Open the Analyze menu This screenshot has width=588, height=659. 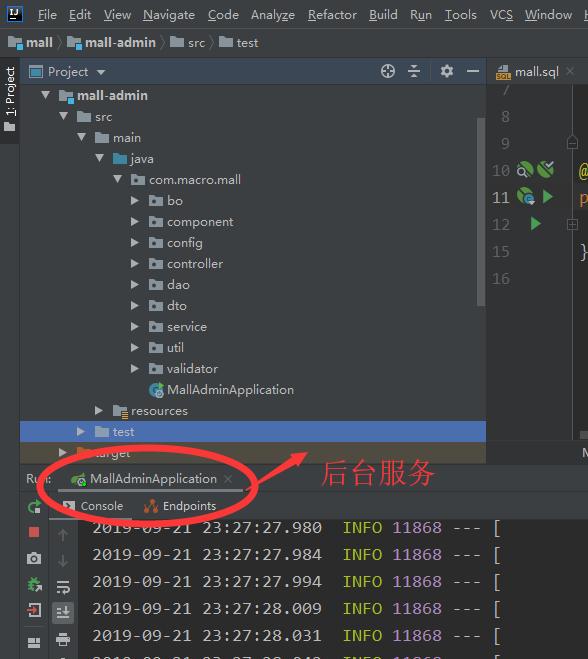pyautogui.click(x=273, y=15)
